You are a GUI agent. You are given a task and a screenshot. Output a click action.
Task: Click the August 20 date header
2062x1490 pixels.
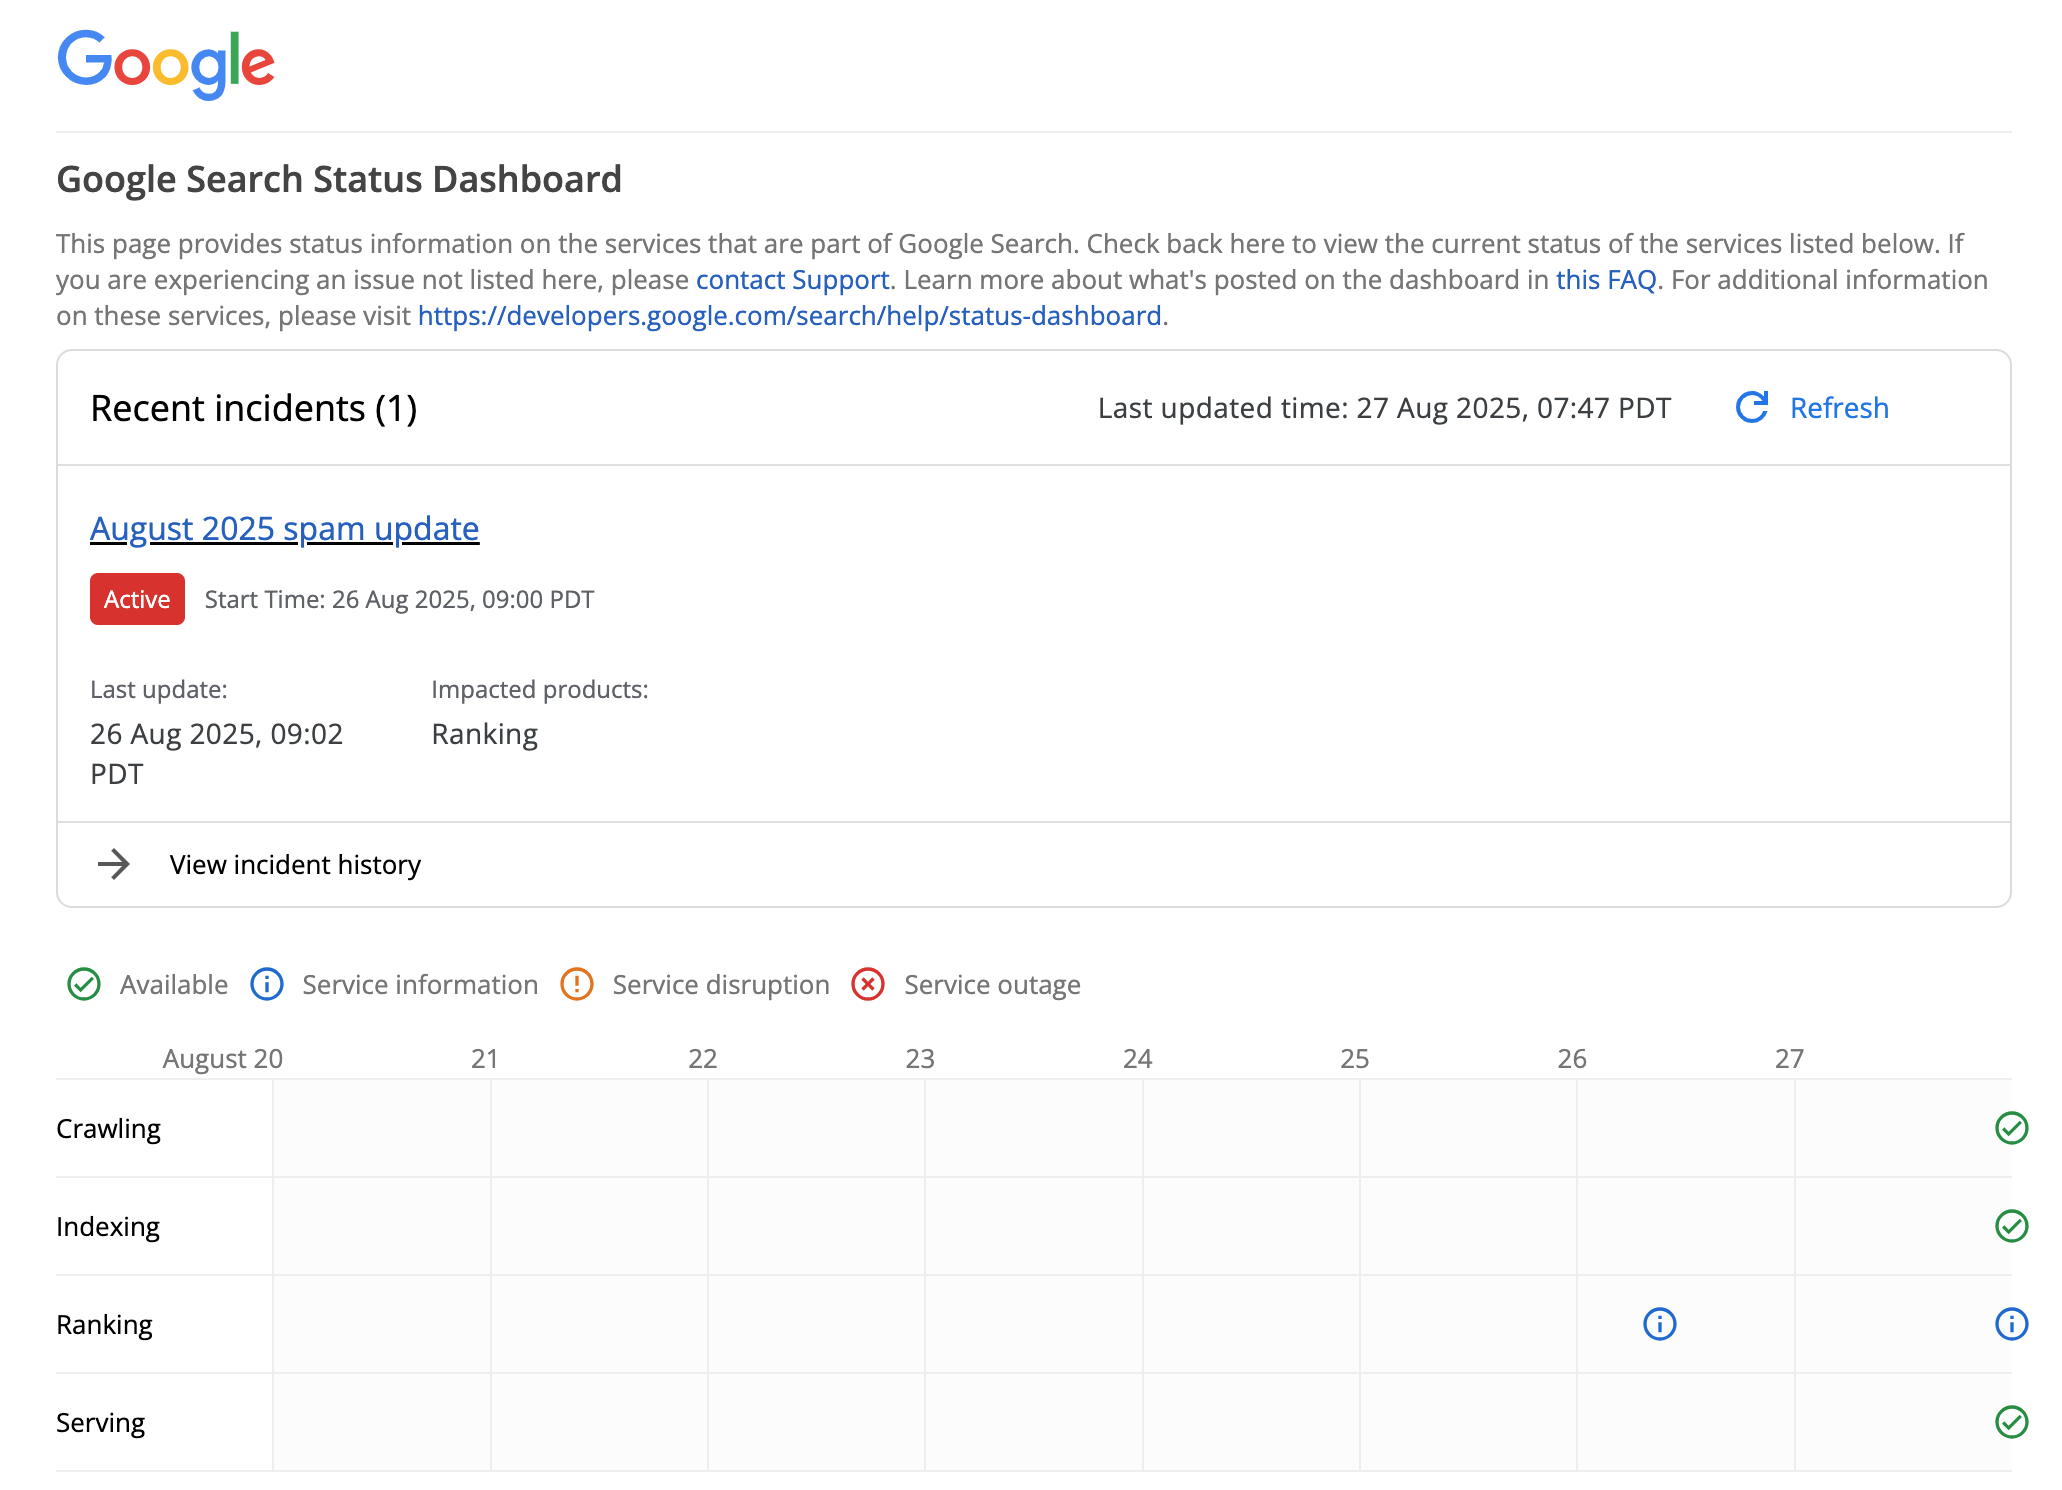tap(223, 1058)
